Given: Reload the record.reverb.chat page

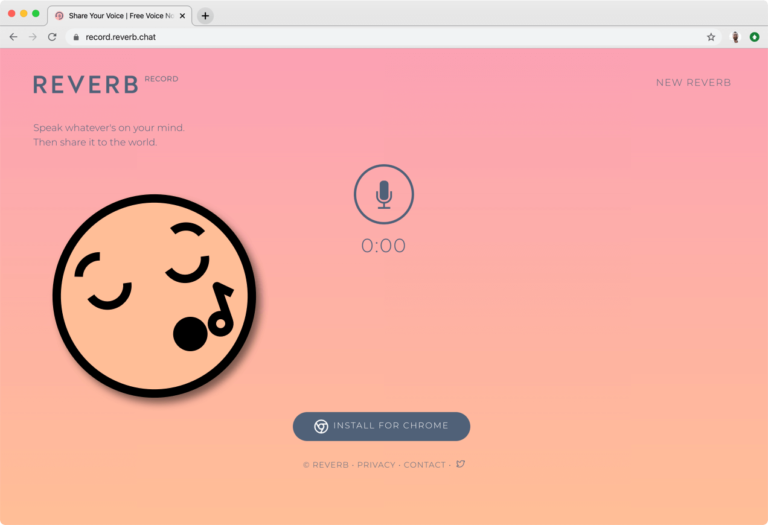Looking at the screenshot, I should (52, 37).
